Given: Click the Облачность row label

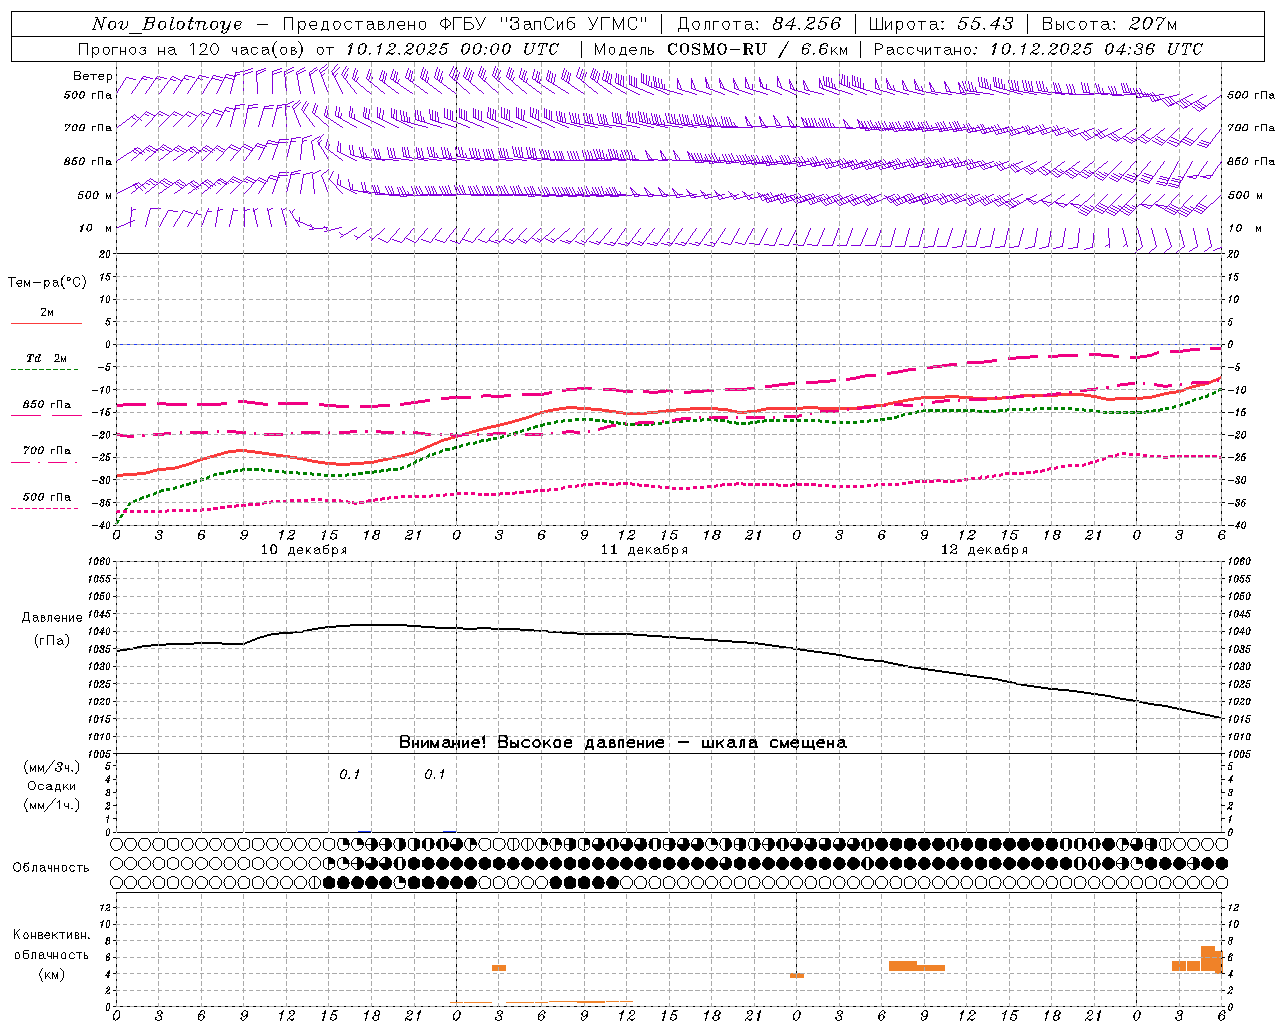Looking at the screenshot, I should point(51,868).
